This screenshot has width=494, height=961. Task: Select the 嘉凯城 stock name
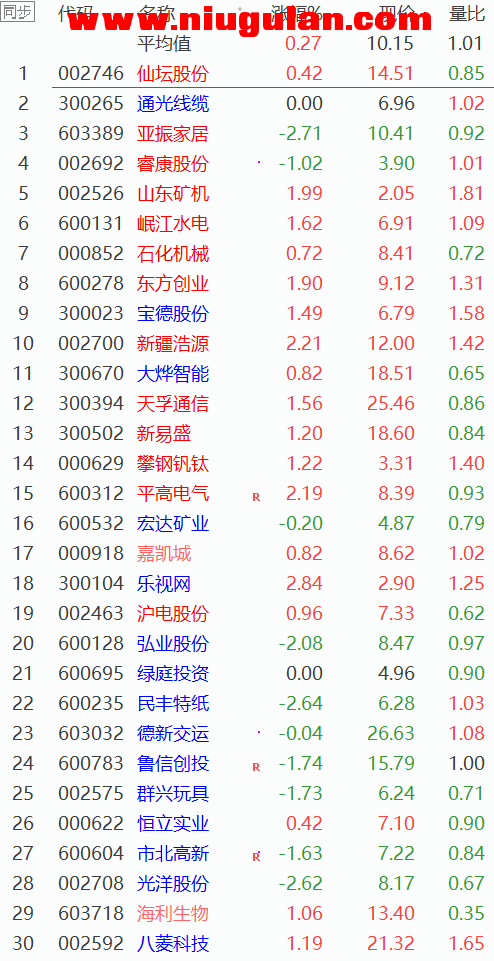click(x=164, y=554)
